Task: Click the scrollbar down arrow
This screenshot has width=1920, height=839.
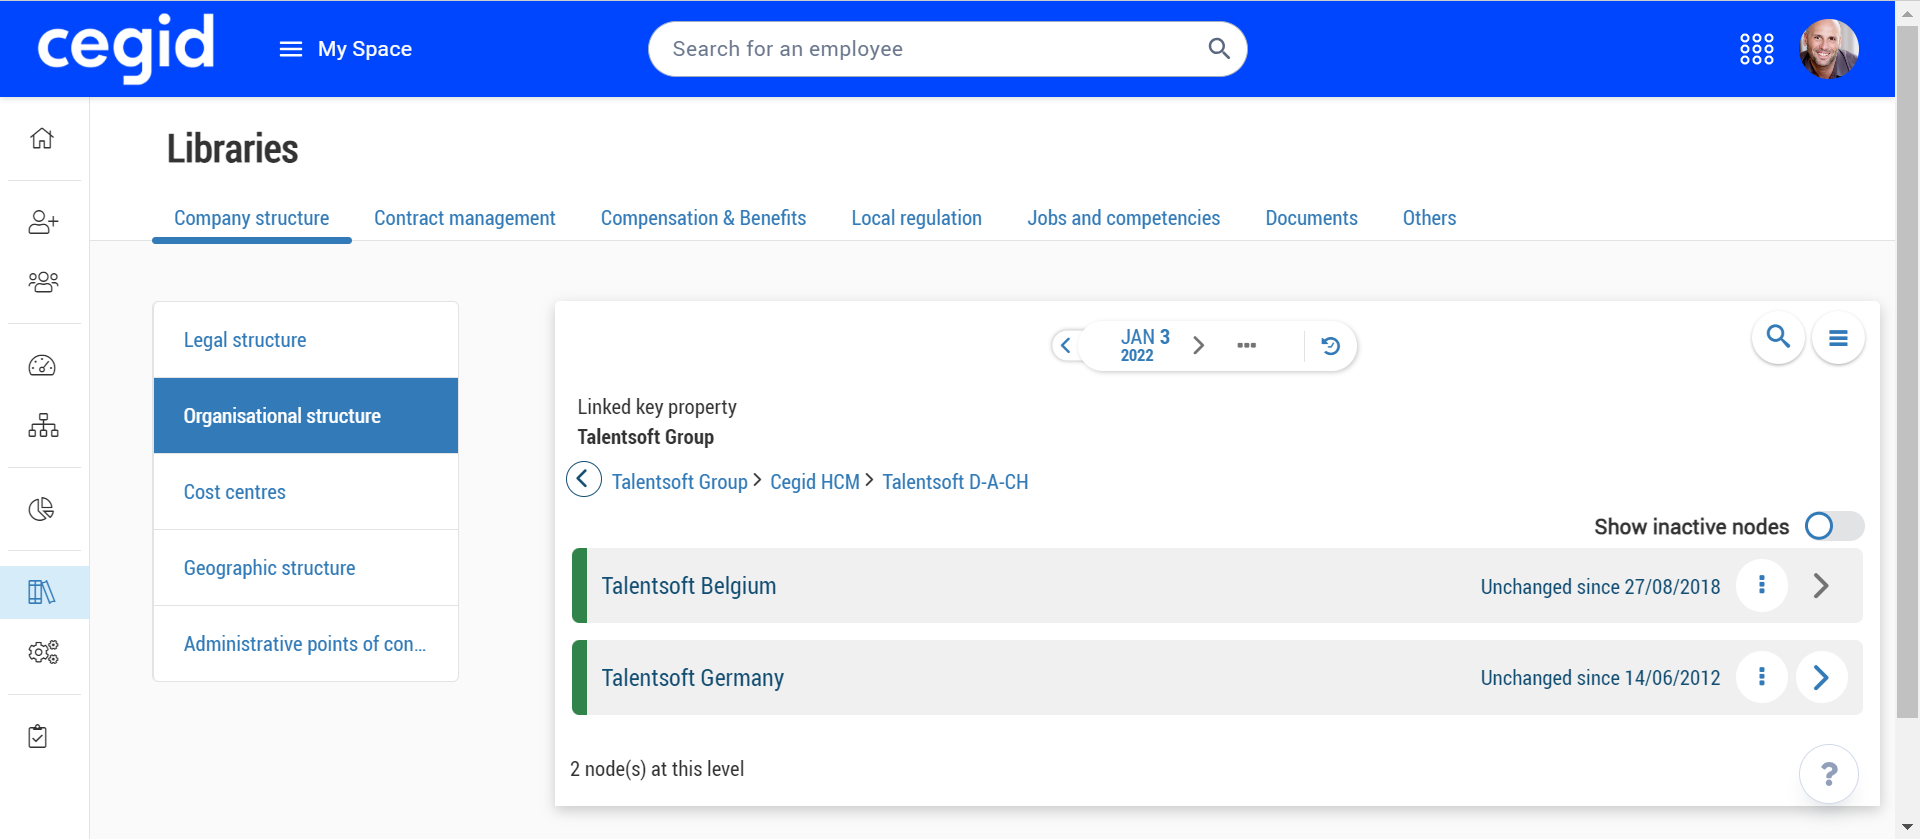Action: tap(1908, 828)
